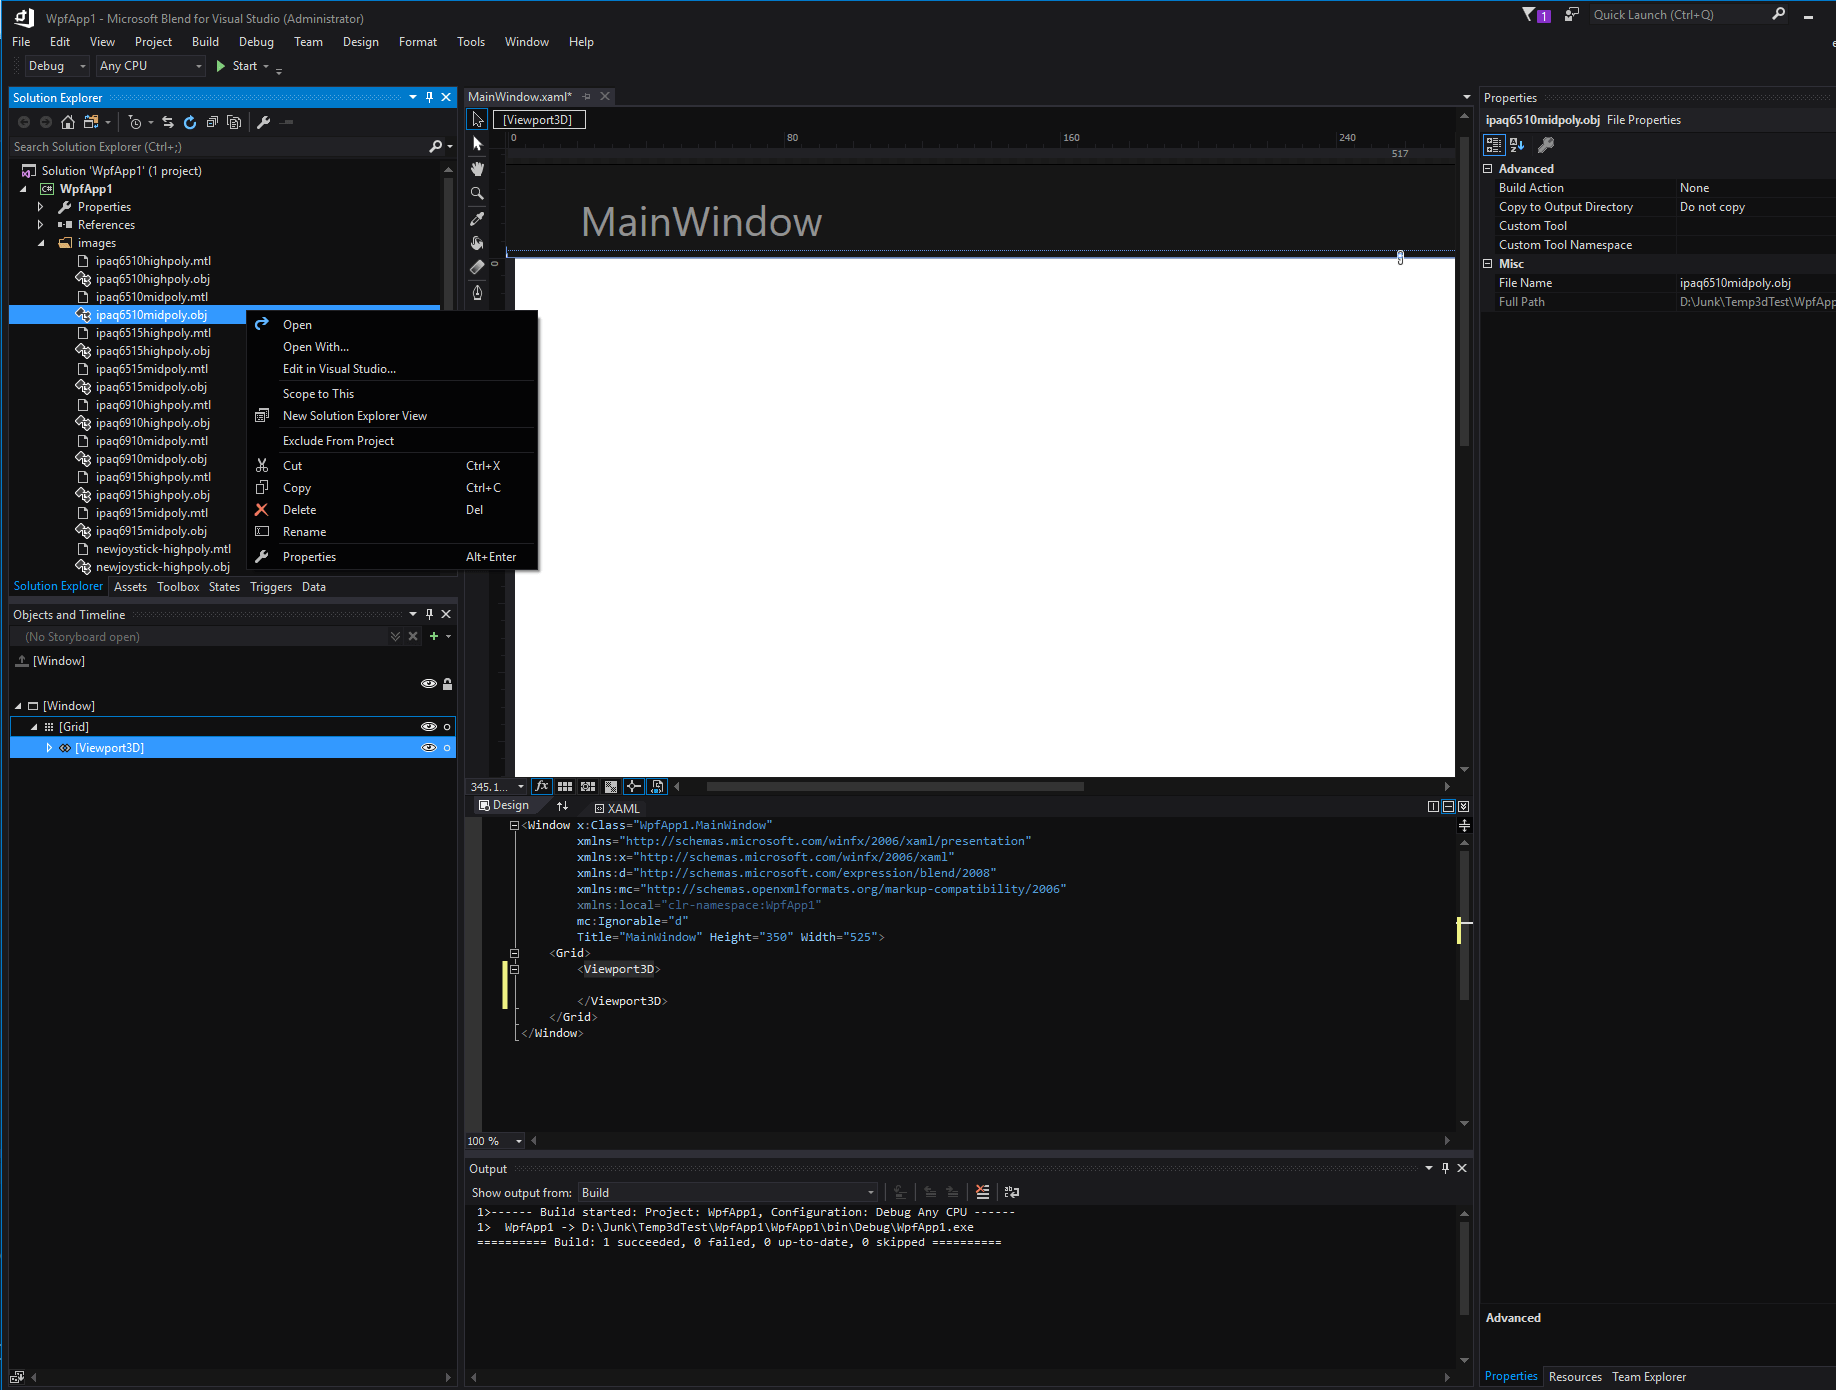The image size is (1836, 1390).
Task: Click the Vertical Split pane icon
Action: 1433,806
